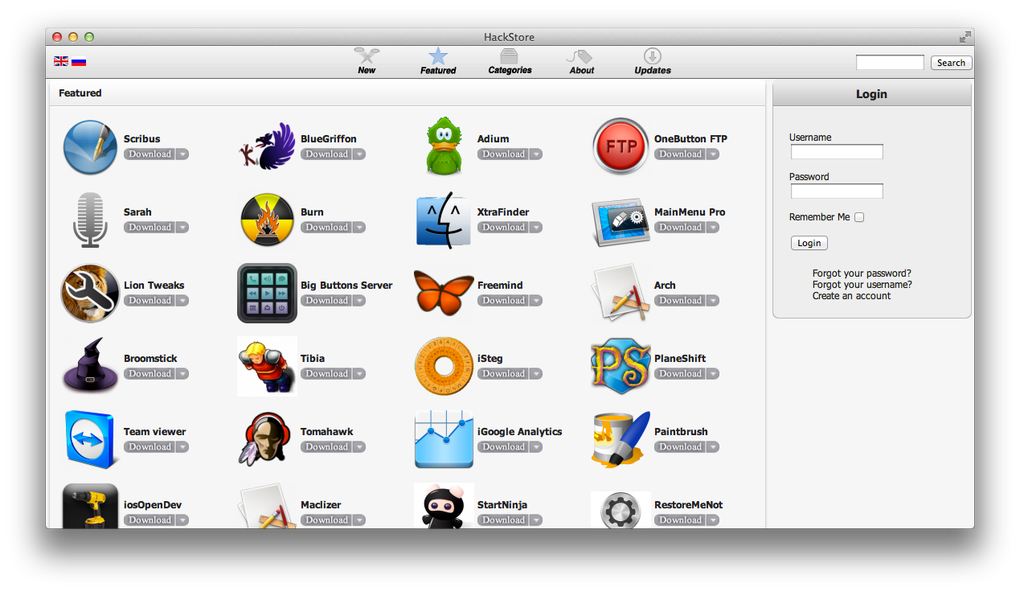The width and height of the screenshot is (1020, 592).
Task: Open the BlueGriffon app icon
Action: pyautogui.click(x=267, y=147)
